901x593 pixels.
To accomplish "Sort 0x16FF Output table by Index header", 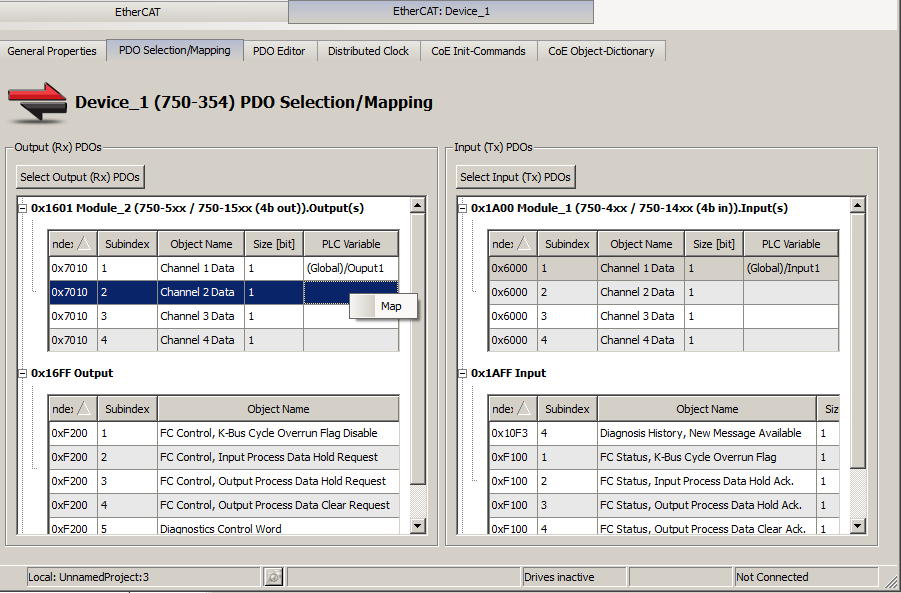I will tap(72, 409).
